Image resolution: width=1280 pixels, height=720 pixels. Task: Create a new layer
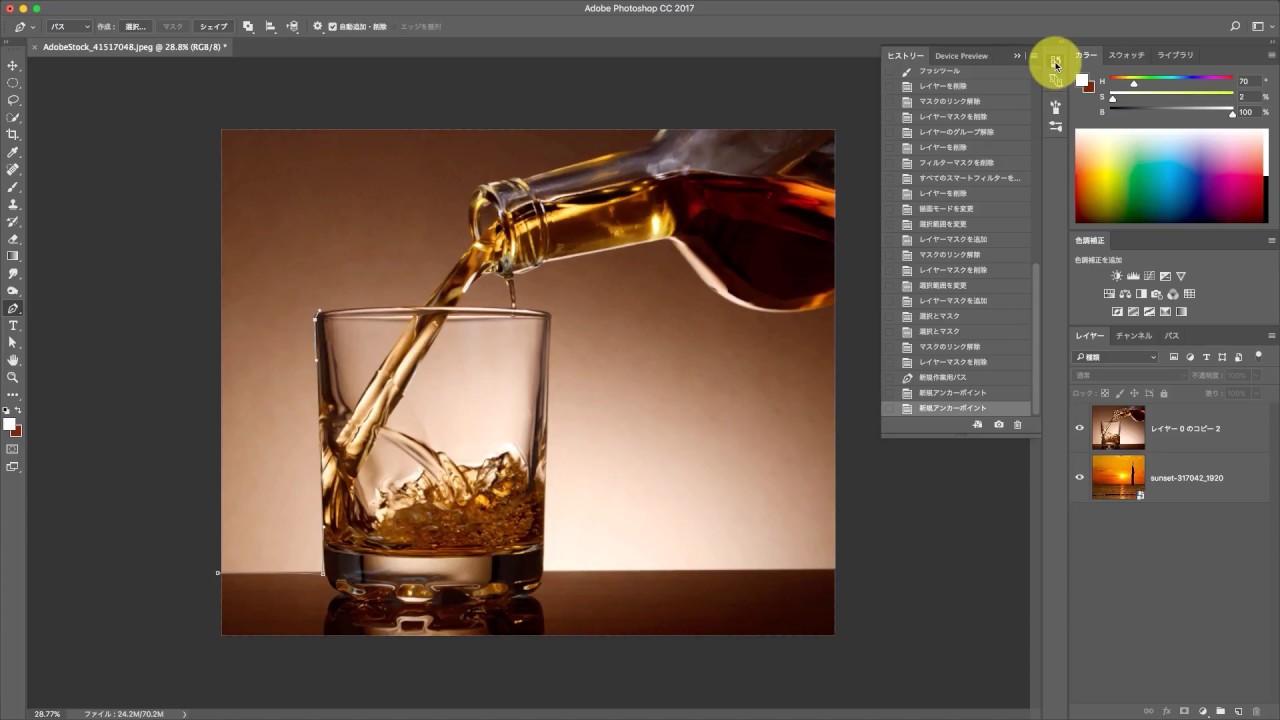click(x=1238, y=711)
